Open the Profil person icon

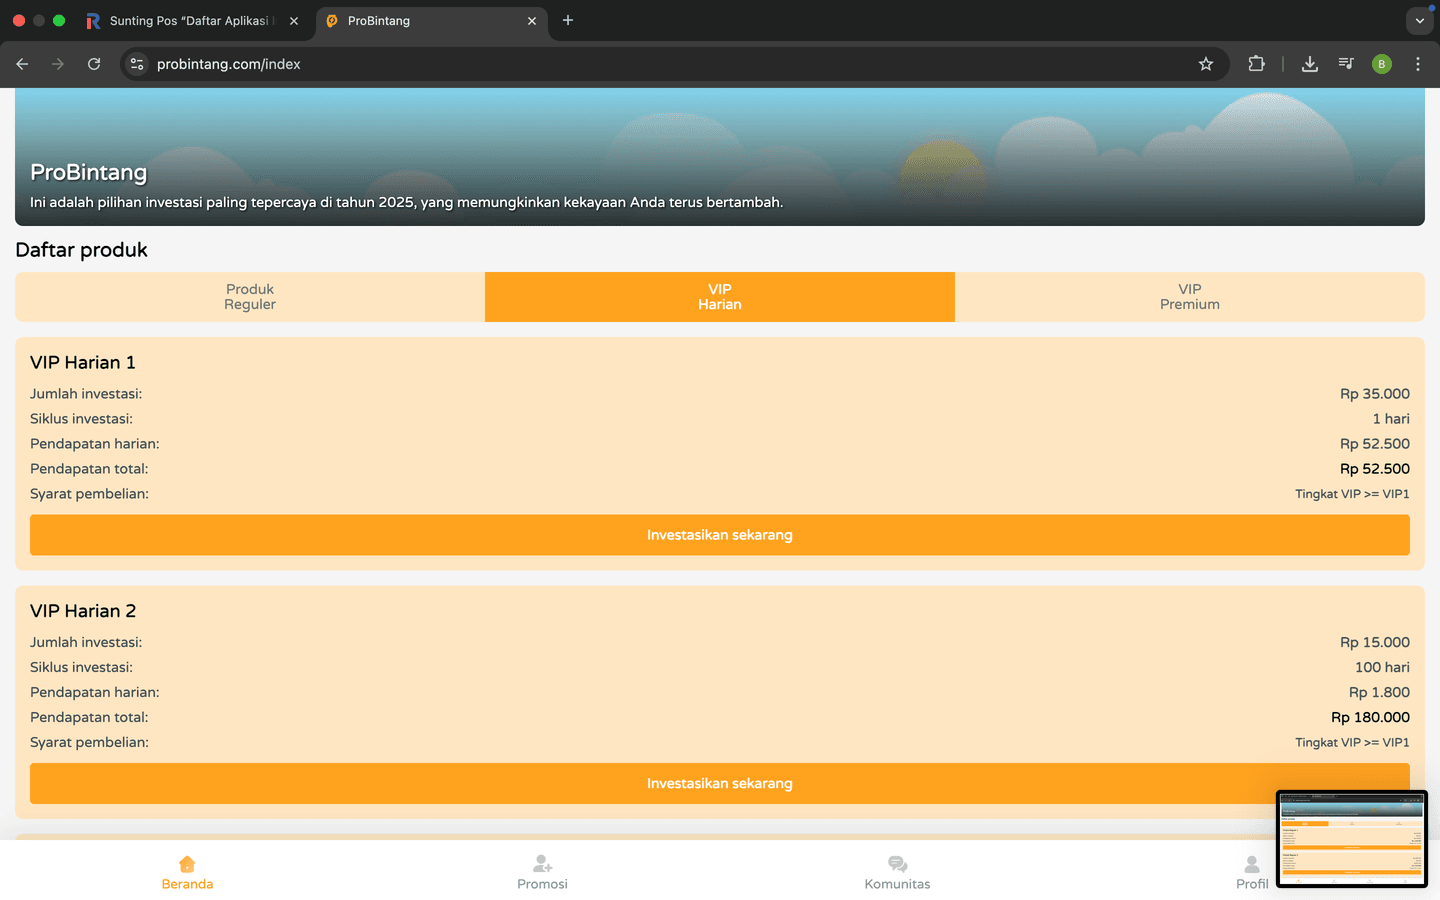[1251, 864]
